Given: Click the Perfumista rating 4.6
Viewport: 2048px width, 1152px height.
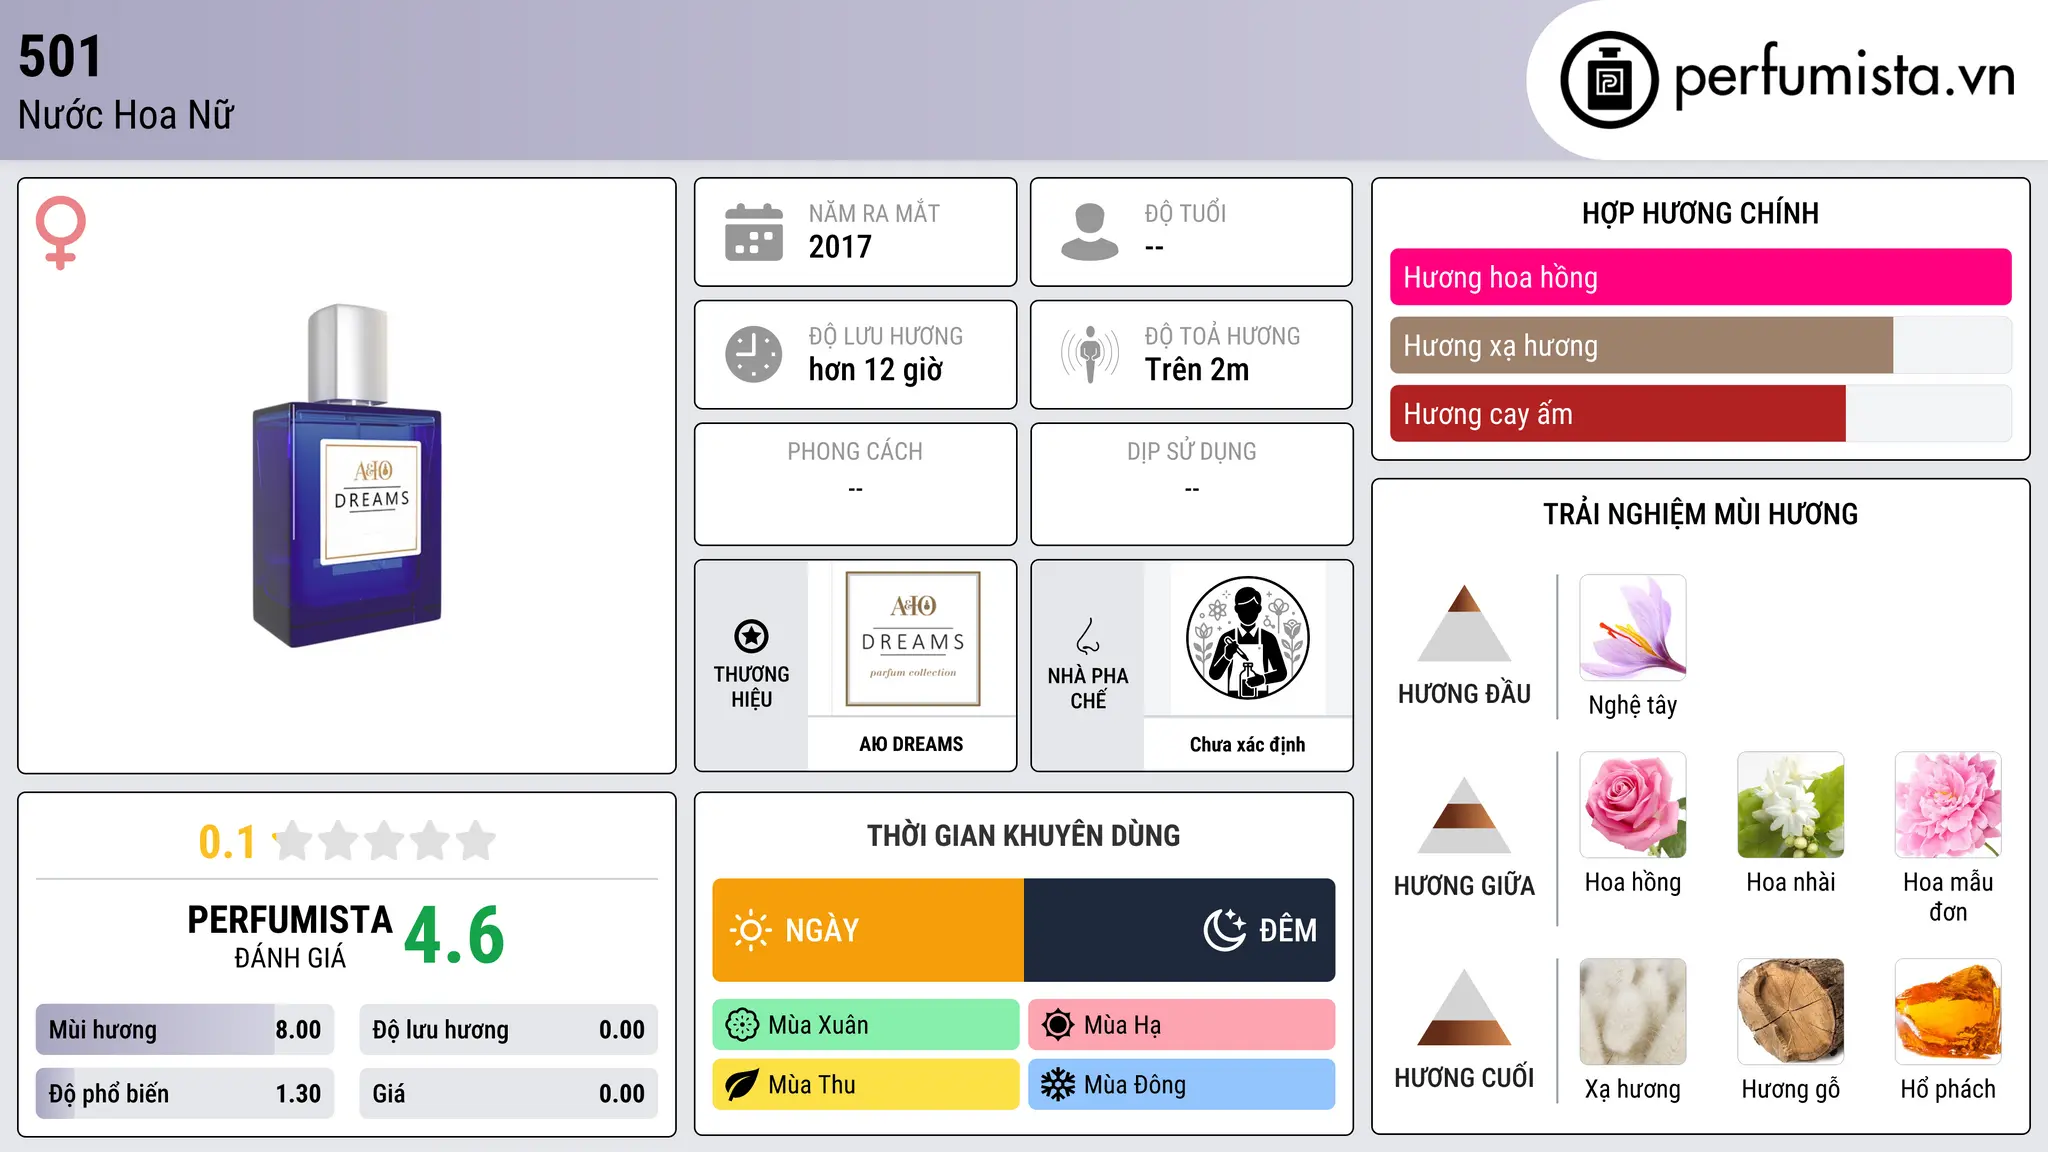Looking at the screenshot, I should pyautogui.click(x=454, y=936).
